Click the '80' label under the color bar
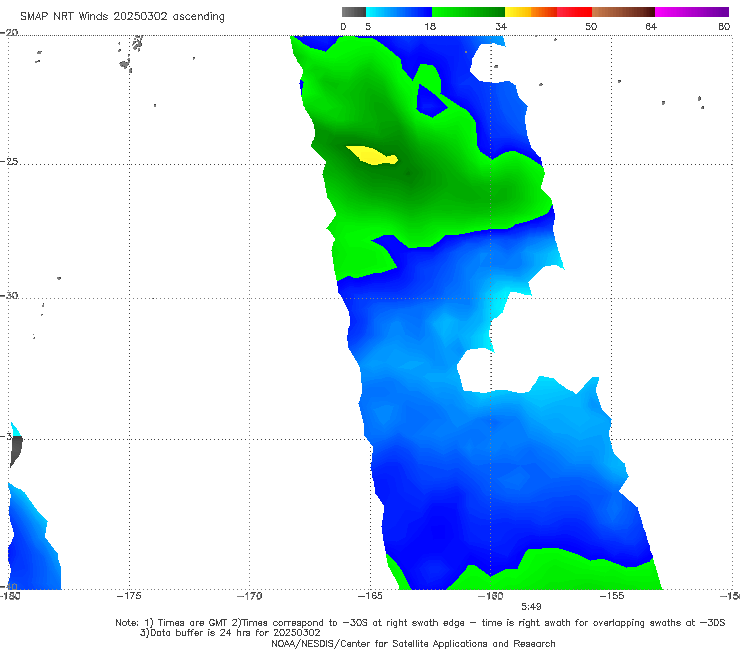 (x=724, y=26)
